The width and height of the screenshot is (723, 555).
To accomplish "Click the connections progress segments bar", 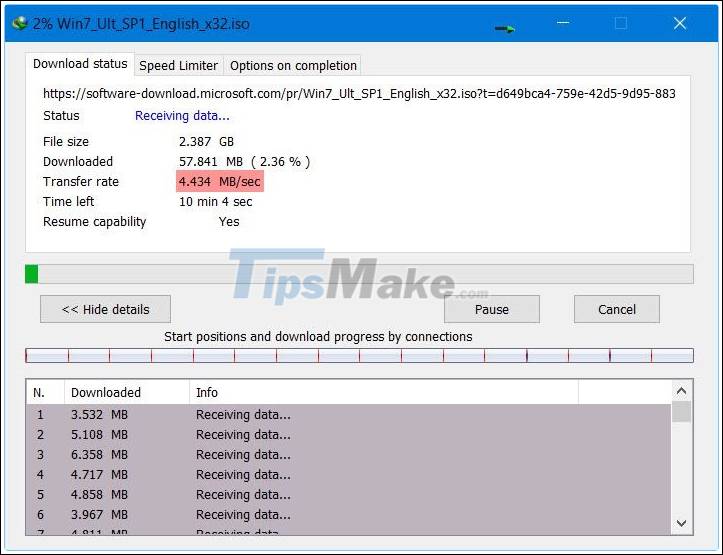I will [359, 355].
